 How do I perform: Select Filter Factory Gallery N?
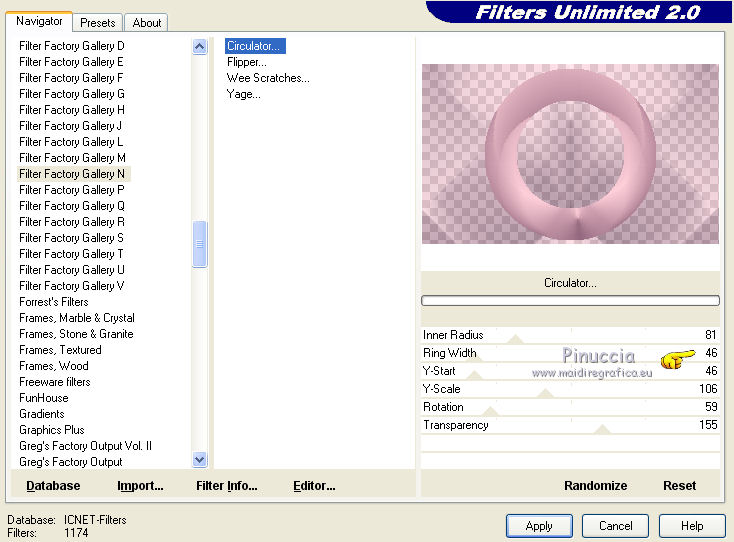[x=72, y=174]
